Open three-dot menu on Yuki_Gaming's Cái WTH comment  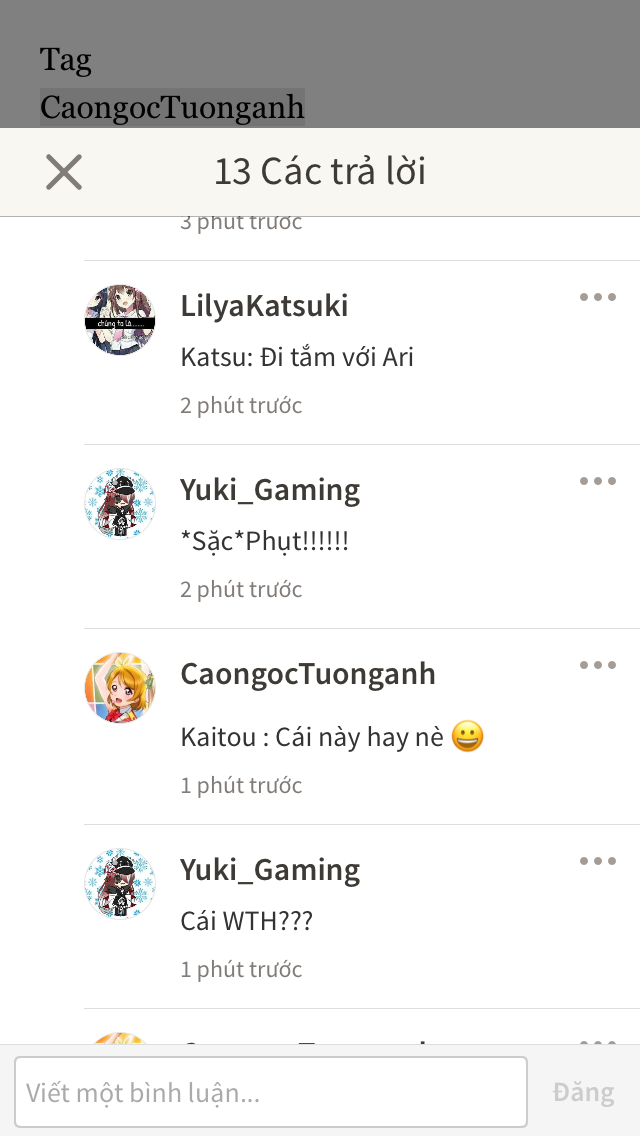[x=597, y=861]
